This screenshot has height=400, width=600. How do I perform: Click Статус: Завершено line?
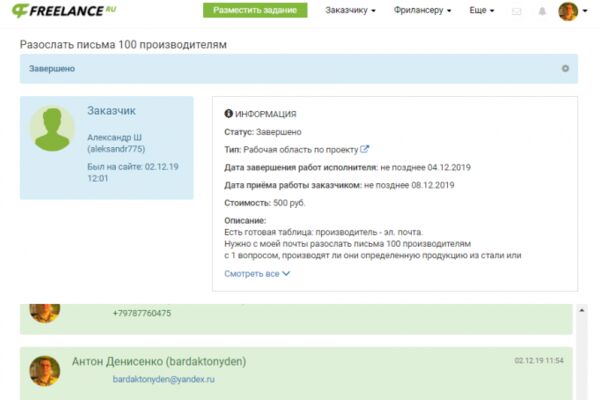coord(262,132)
